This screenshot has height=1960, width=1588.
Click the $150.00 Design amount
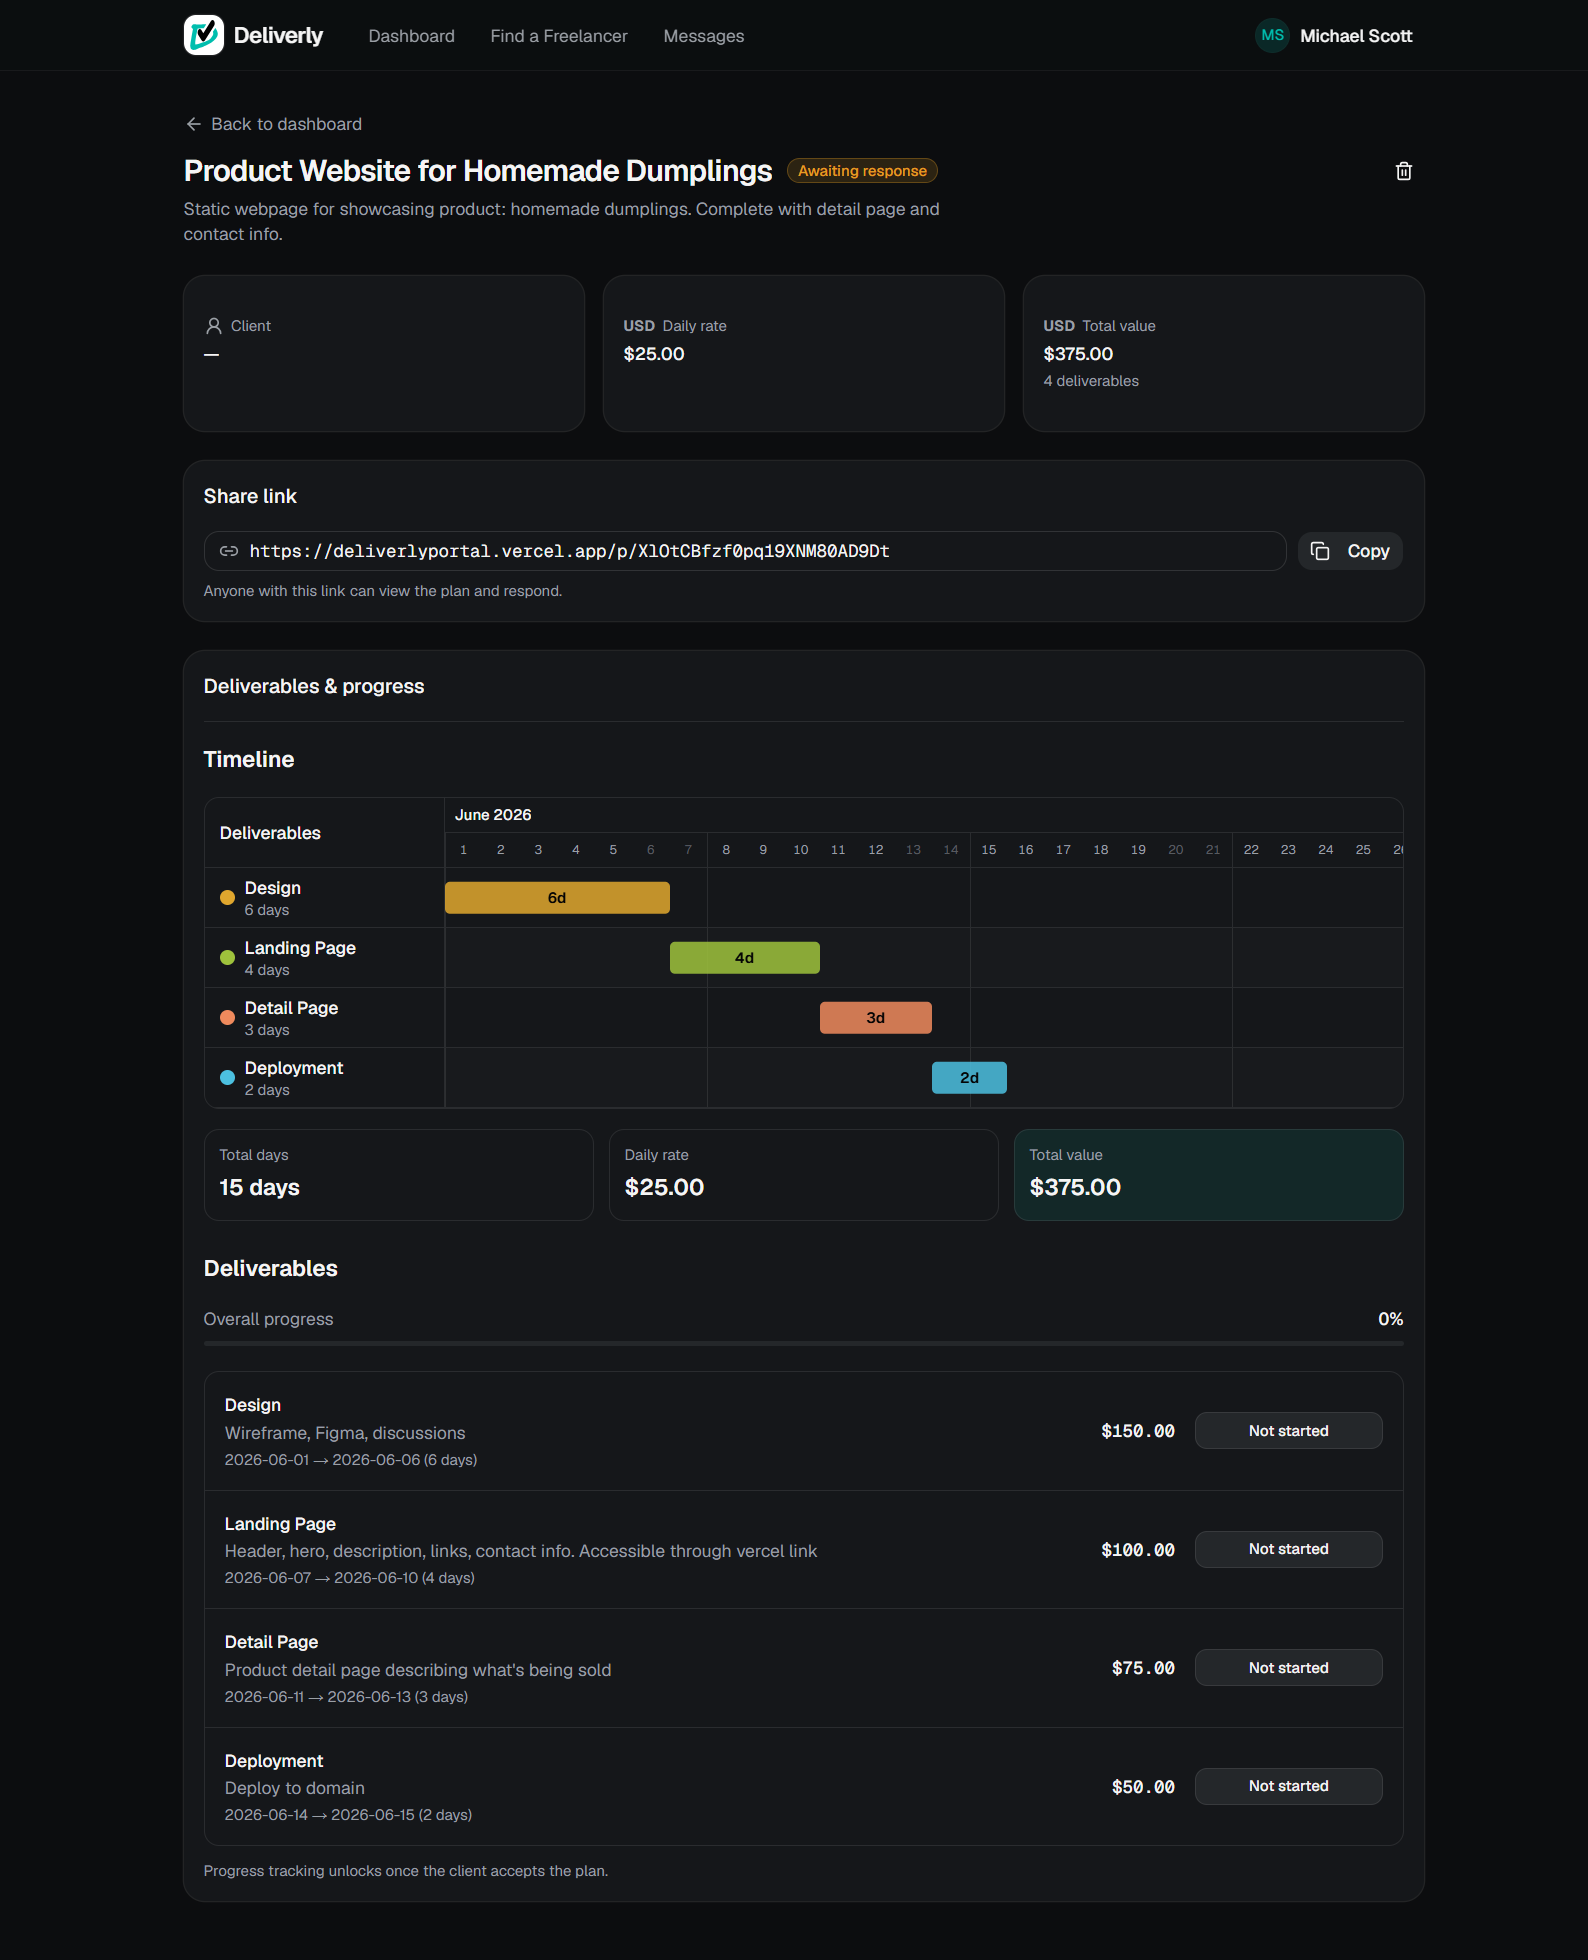point(1138,1431)
